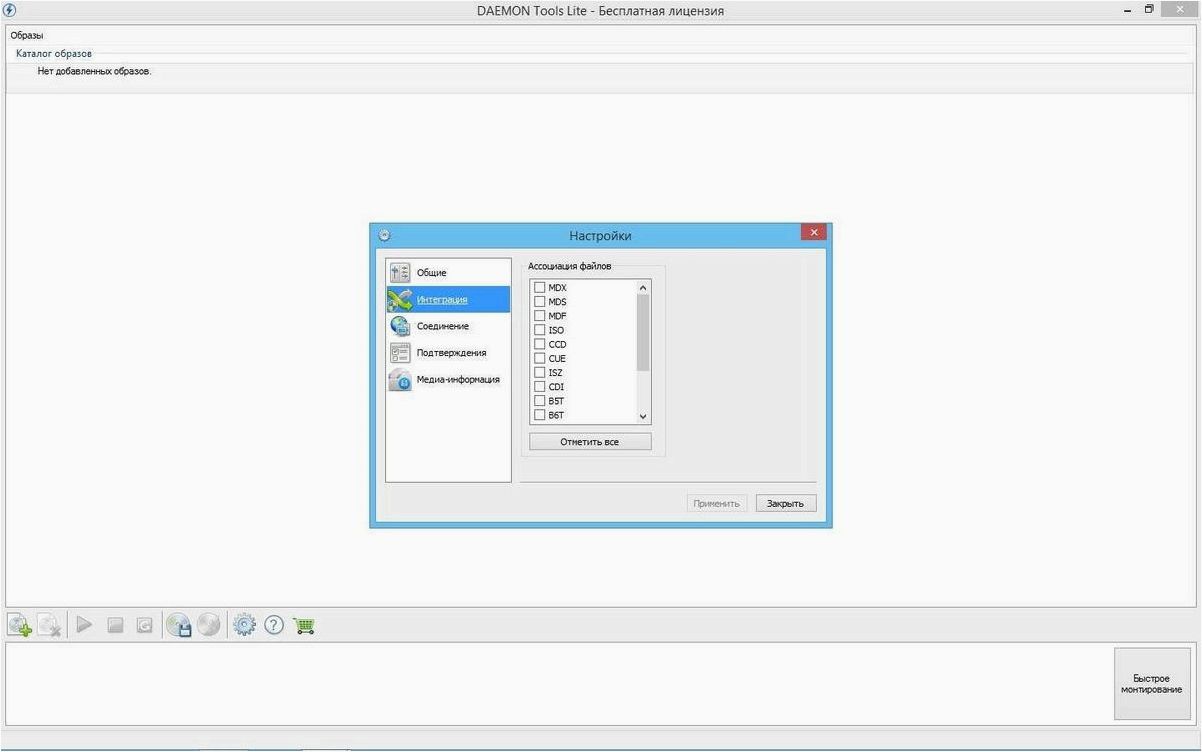The image size is (1202, 752).
Task: Enable the MDF file association checkbox
Action: [x=540, y=316]
